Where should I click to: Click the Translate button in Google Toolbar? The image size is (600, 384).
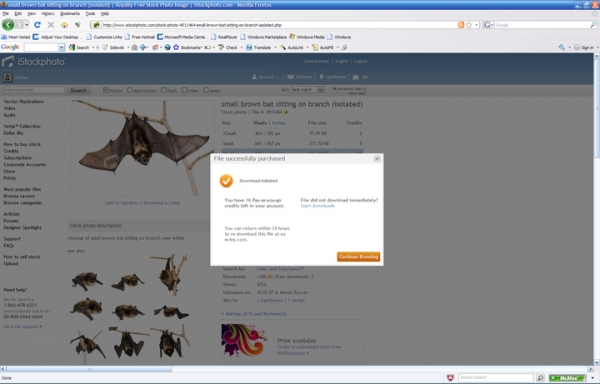258,47
